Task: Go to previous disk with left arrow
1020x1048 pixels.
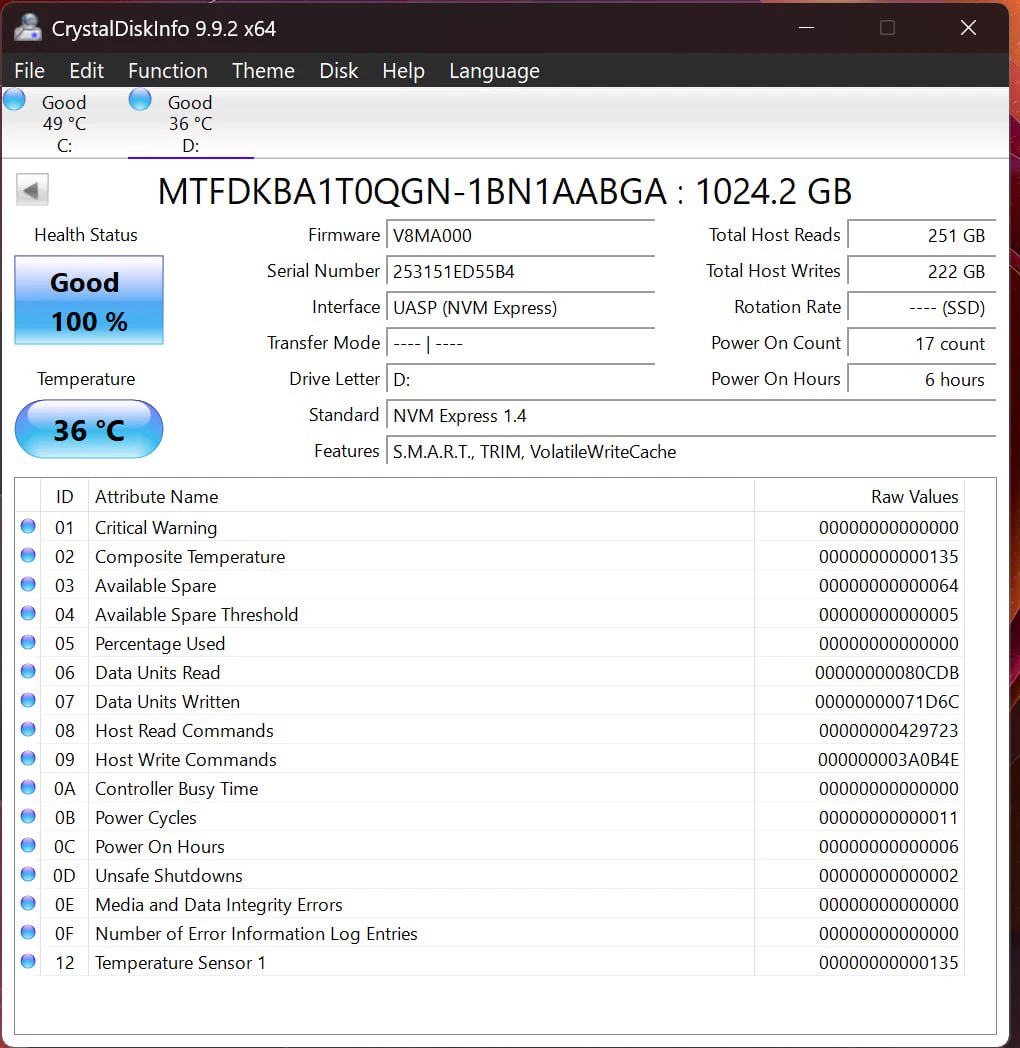Action: point(32,190)
